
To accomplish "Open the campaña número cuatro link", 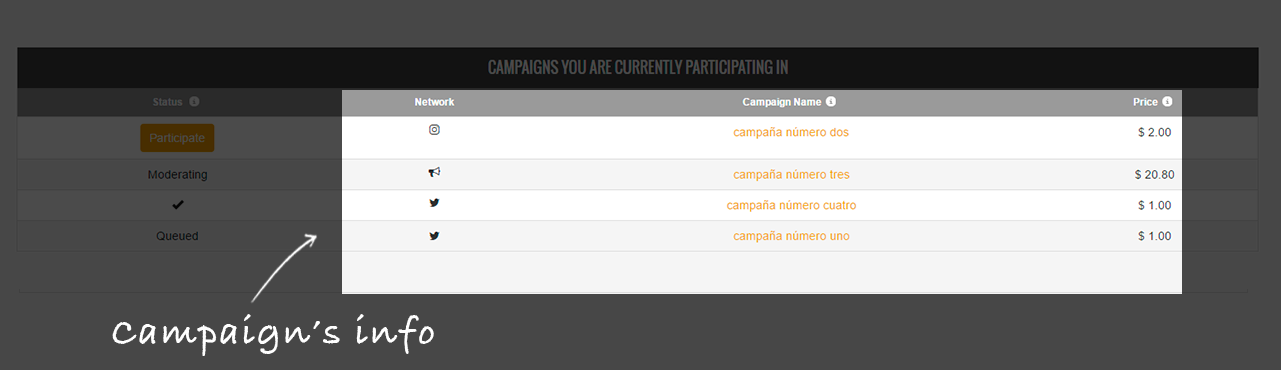I will pos(791,206).
